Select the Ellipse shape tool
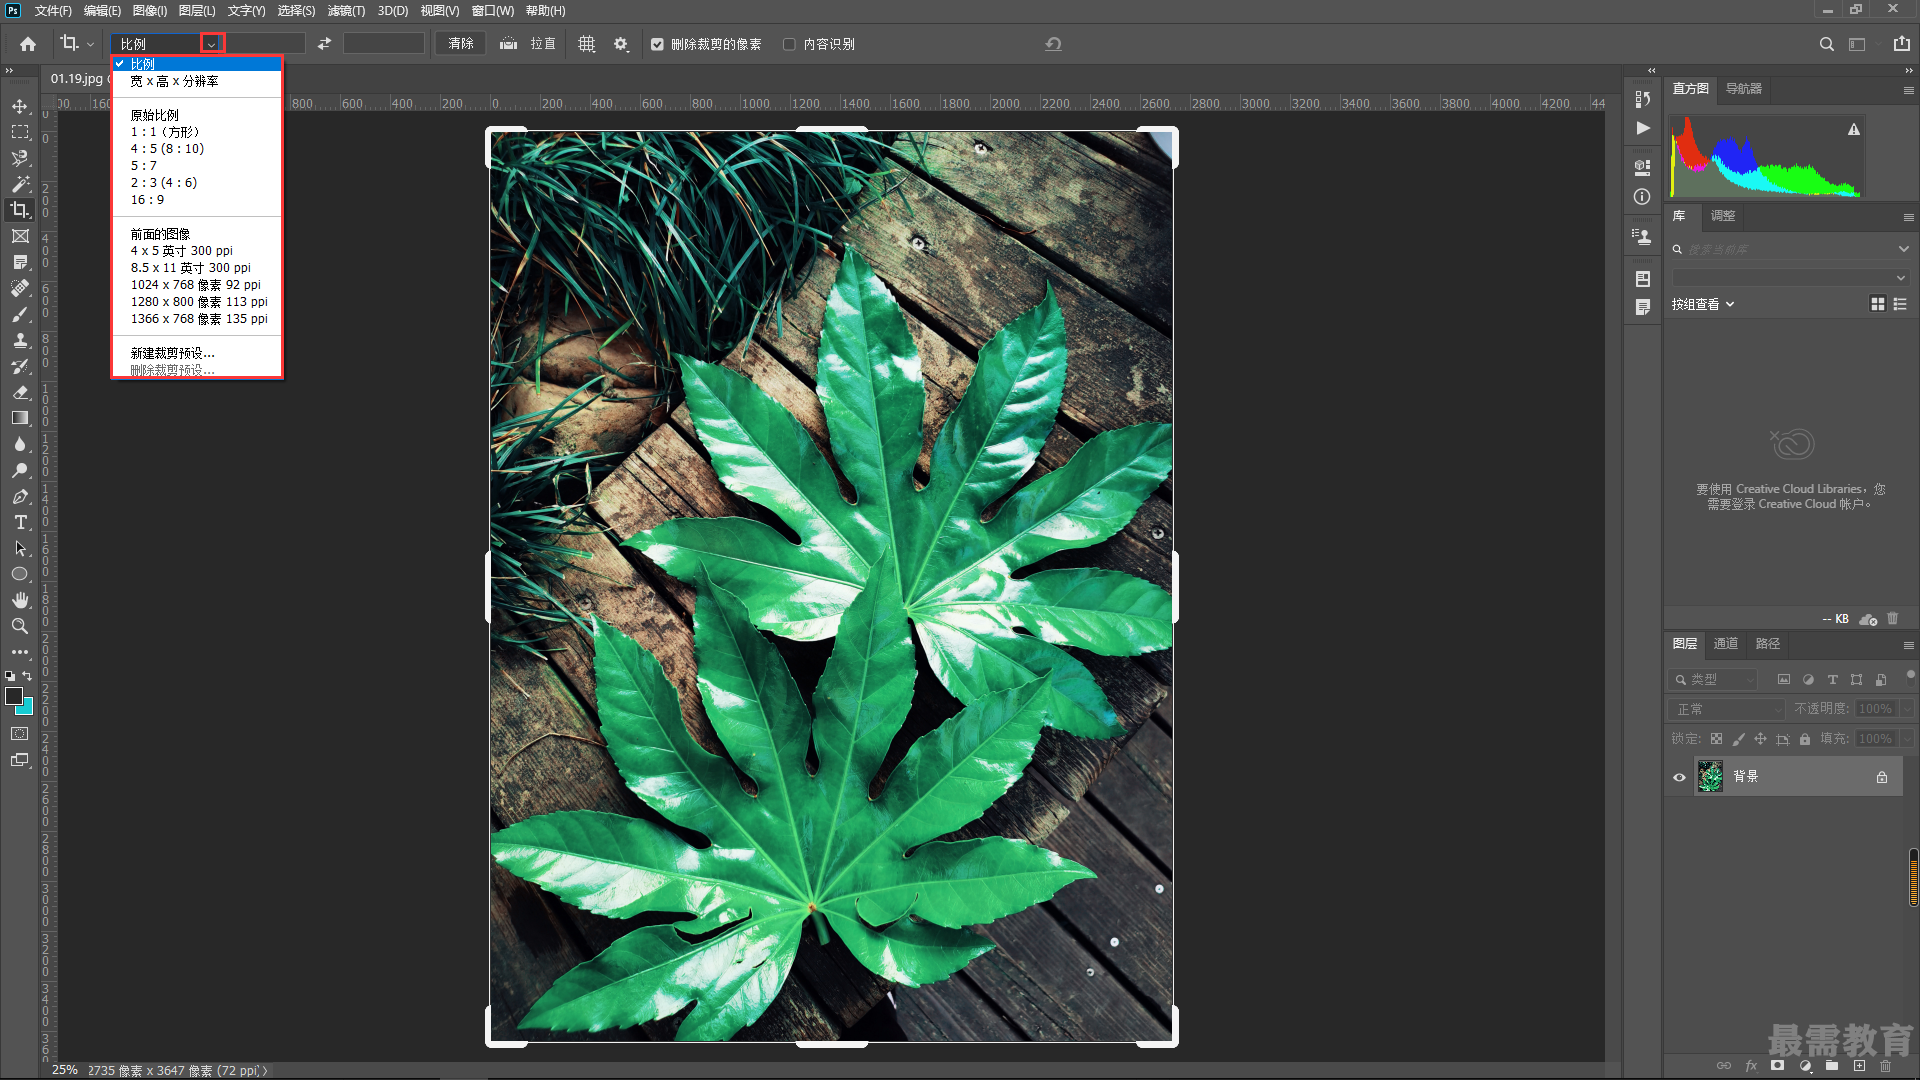 point(20,574)
